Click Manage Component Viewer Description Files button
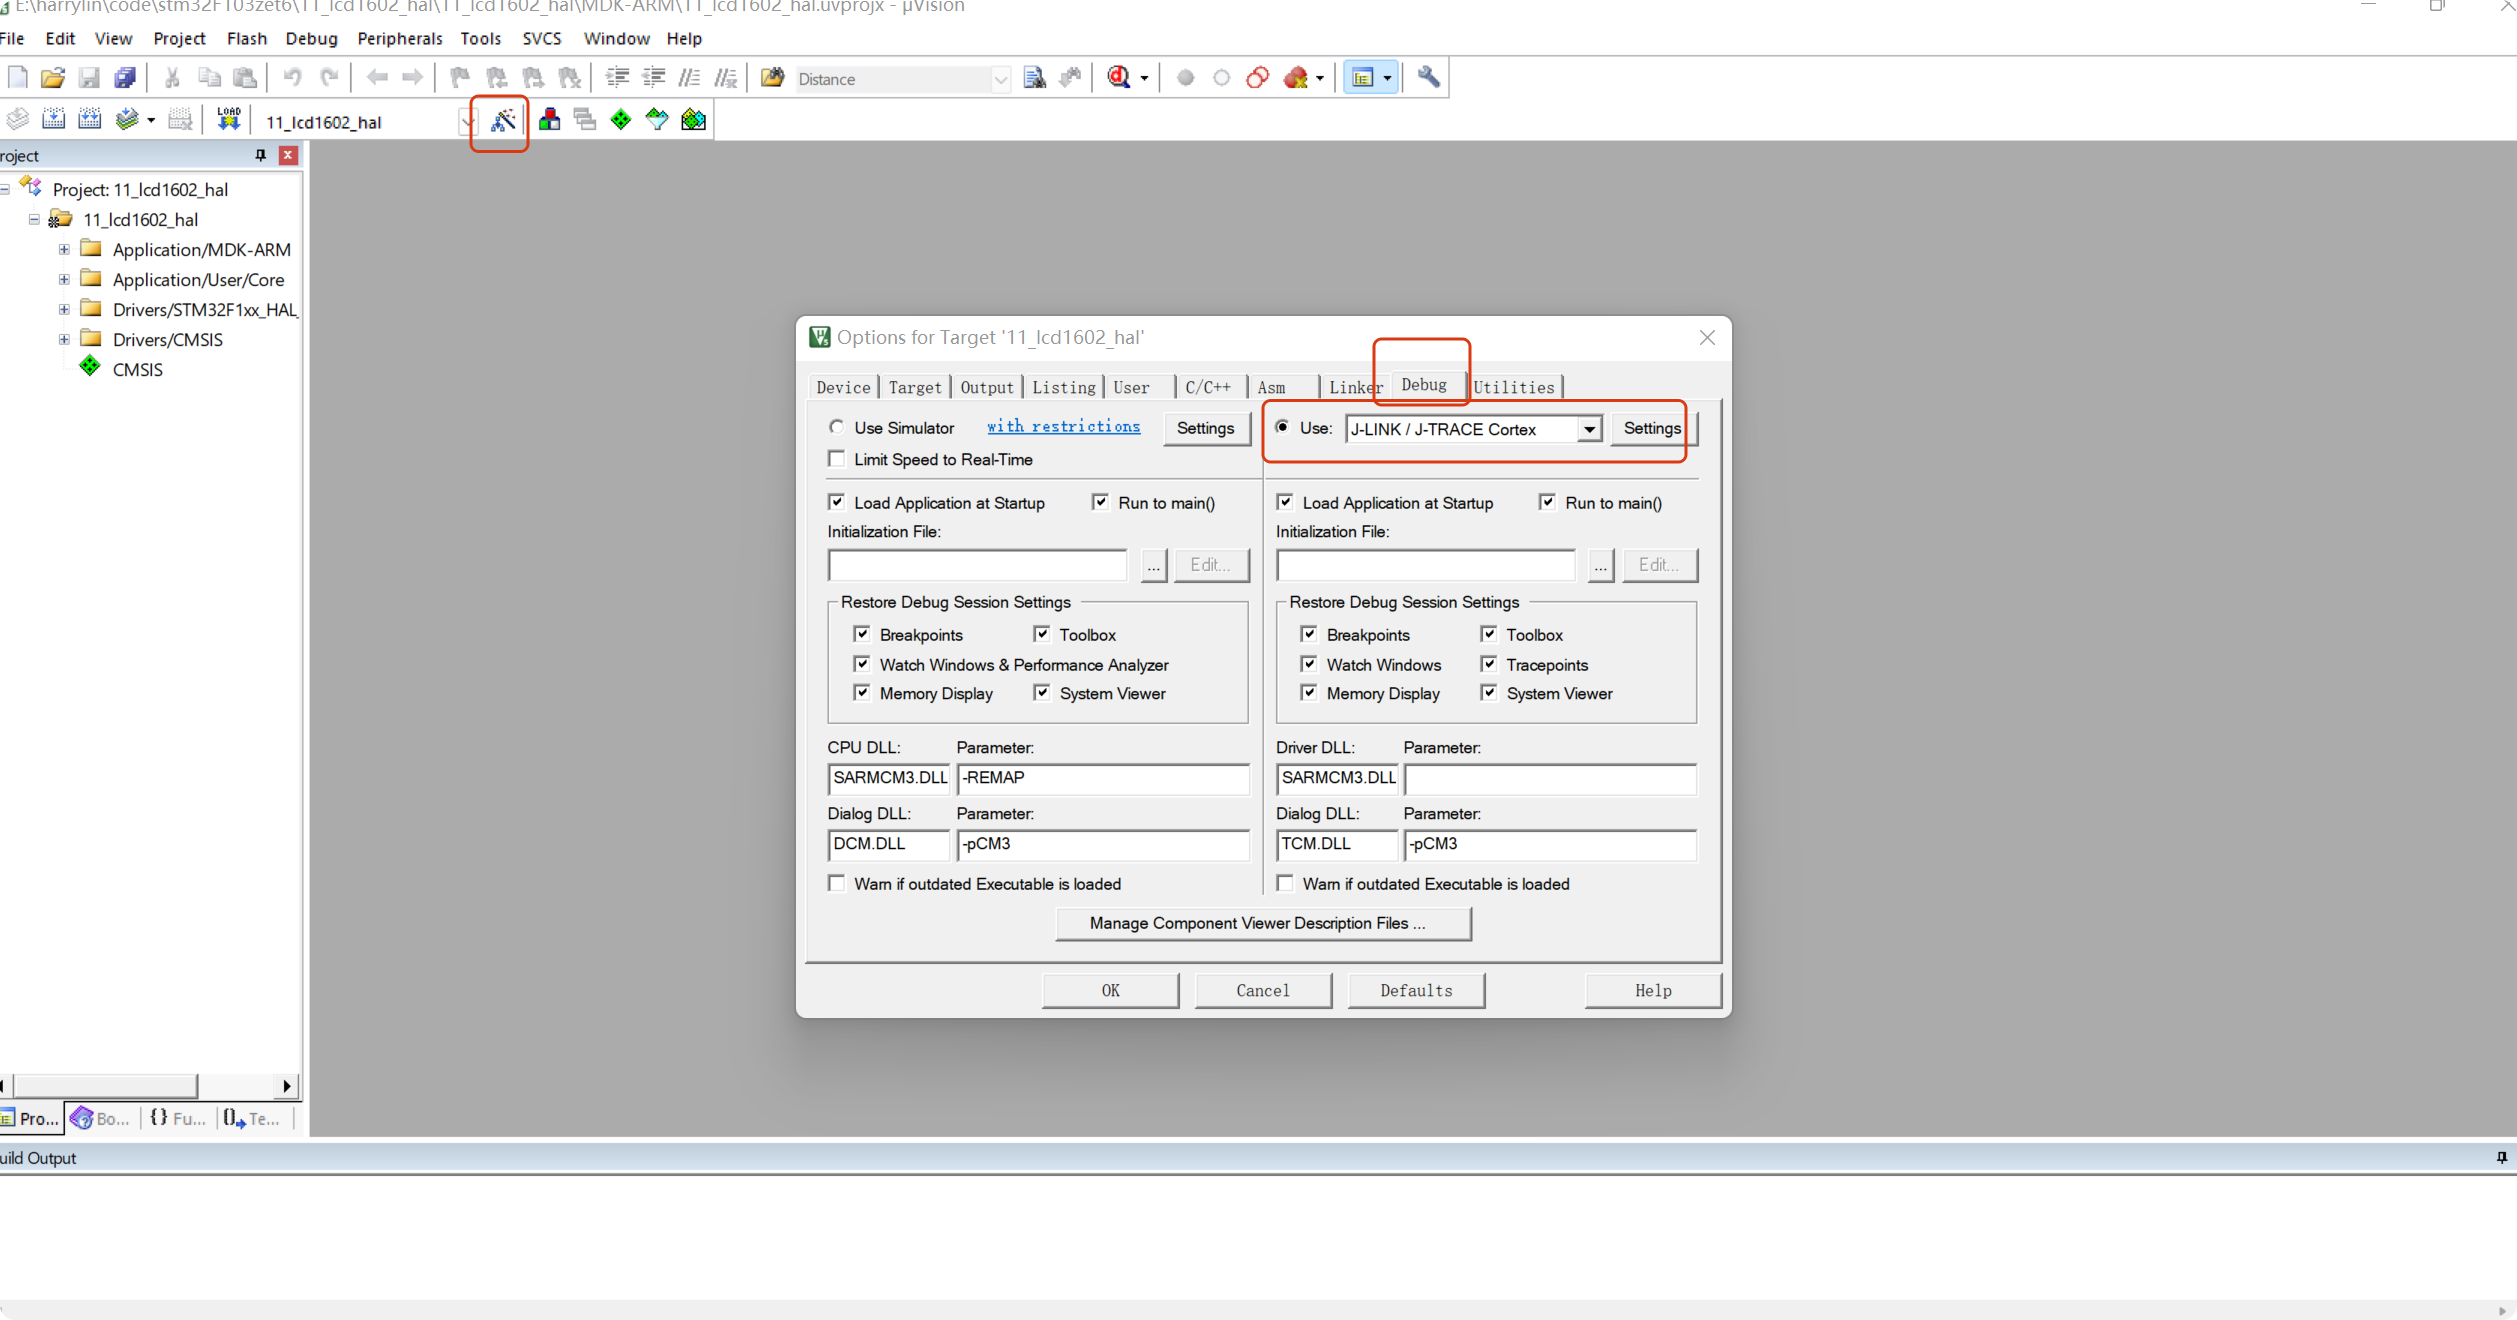The width and height of the screenshot is (2517, 1320). click(x=1263, y=924)
